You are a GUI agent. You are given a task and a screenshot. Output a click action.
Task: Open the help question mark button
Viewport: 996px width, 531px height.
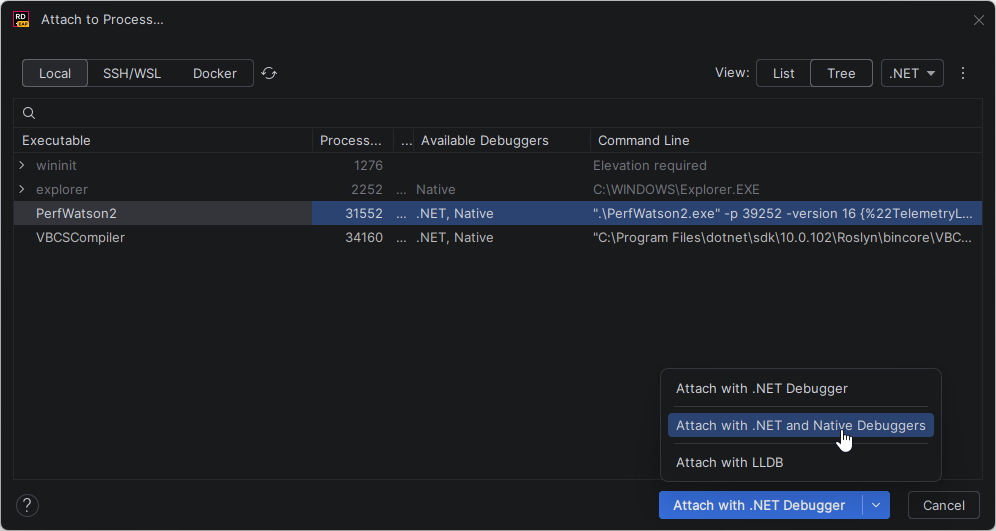(27, 506)
